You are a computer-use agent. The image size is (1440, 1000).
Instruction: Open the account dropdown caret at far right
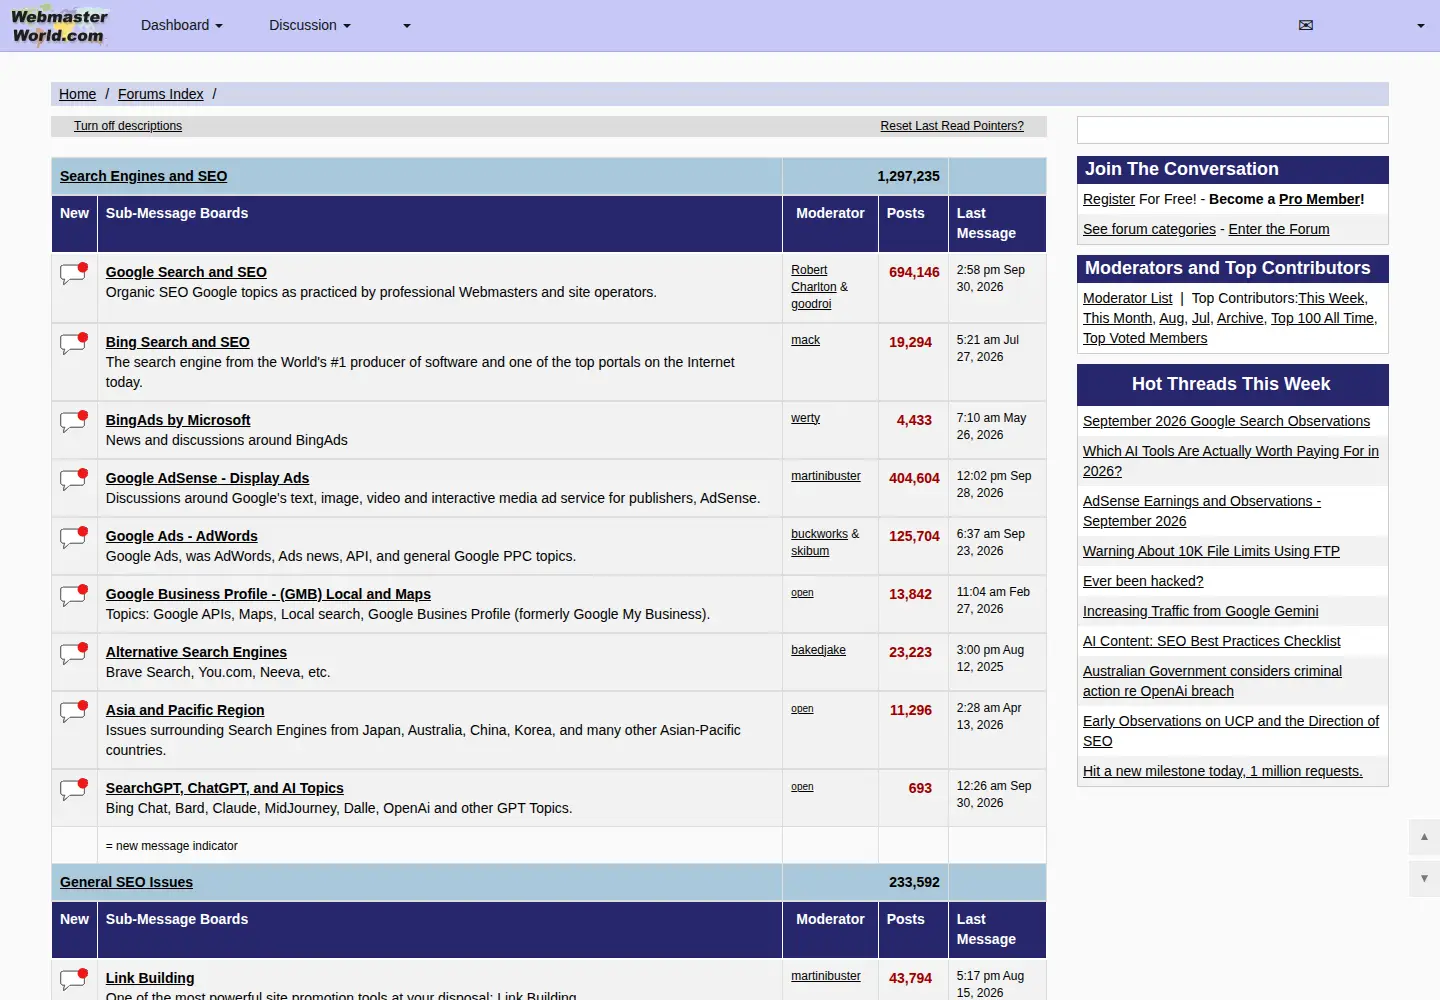pyautogui.click(x=1420, y=25)
